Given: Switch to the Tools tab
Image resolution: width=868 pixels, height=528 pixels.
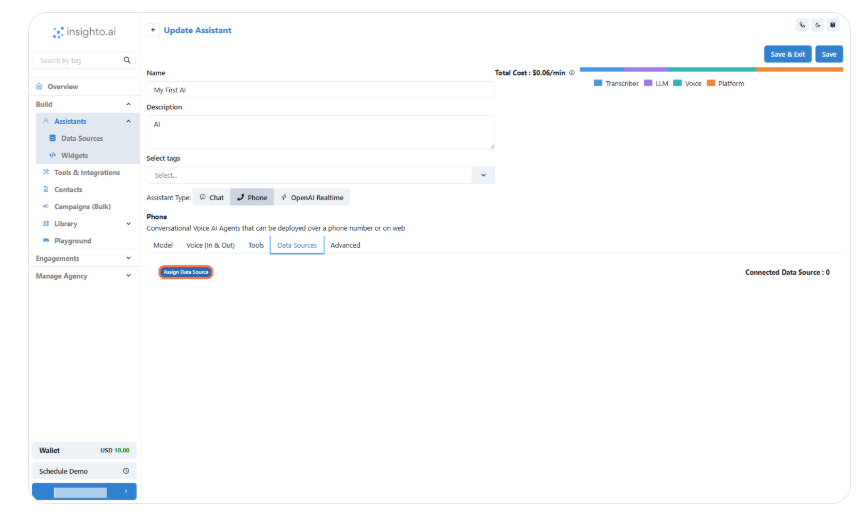Looking at the screenshot, I should click(256, 245).
